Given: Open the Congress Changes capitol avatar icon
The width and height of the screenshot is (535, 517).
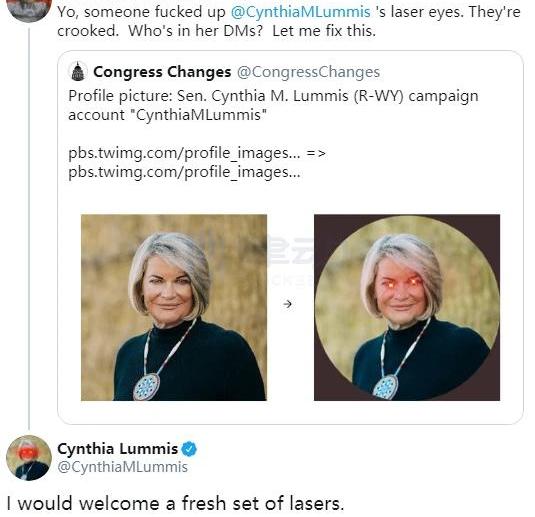Looking at the screenshot, I should pyautogui.click(x=78, y=71).
